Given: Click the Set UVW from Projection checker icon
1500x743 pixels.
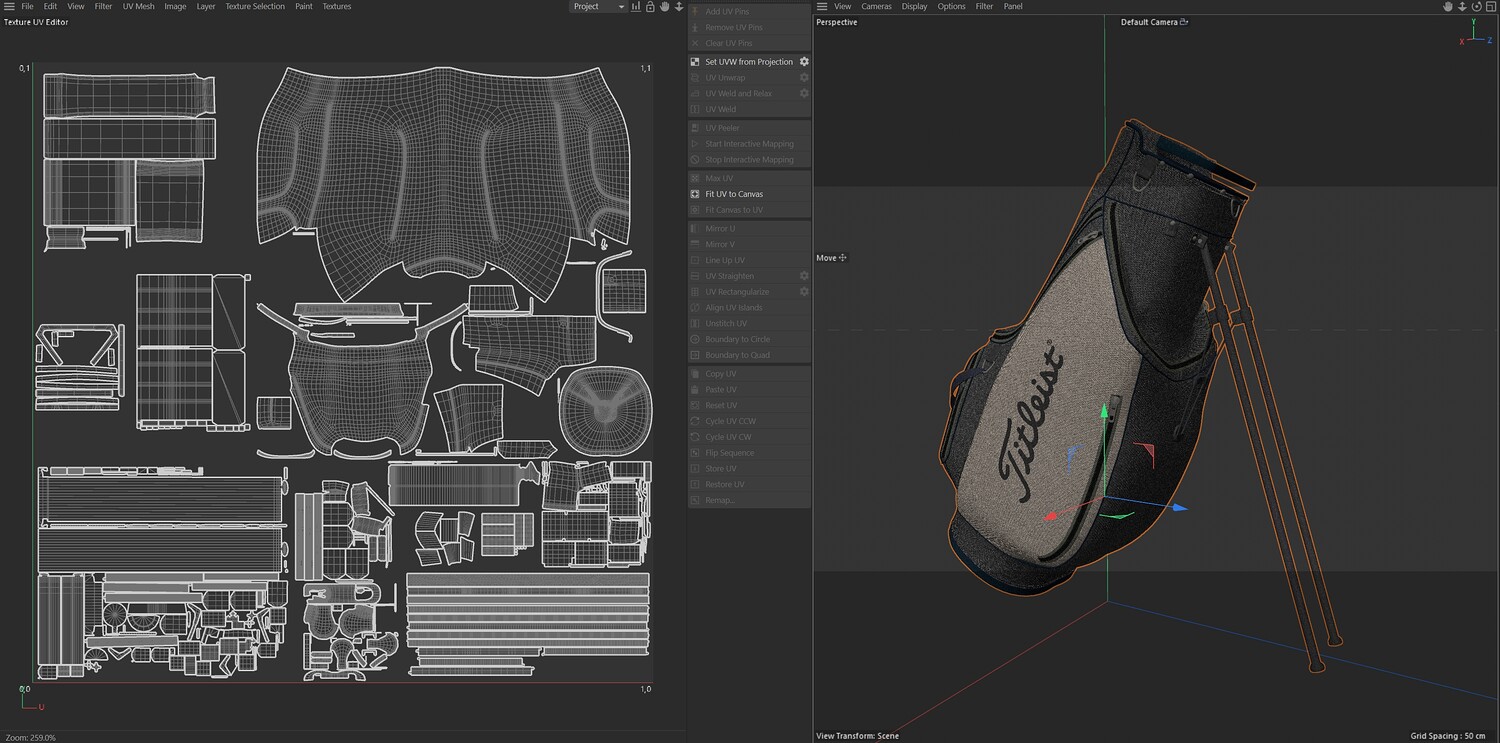Looking at the screenshot, I should (x=696, y=62).
